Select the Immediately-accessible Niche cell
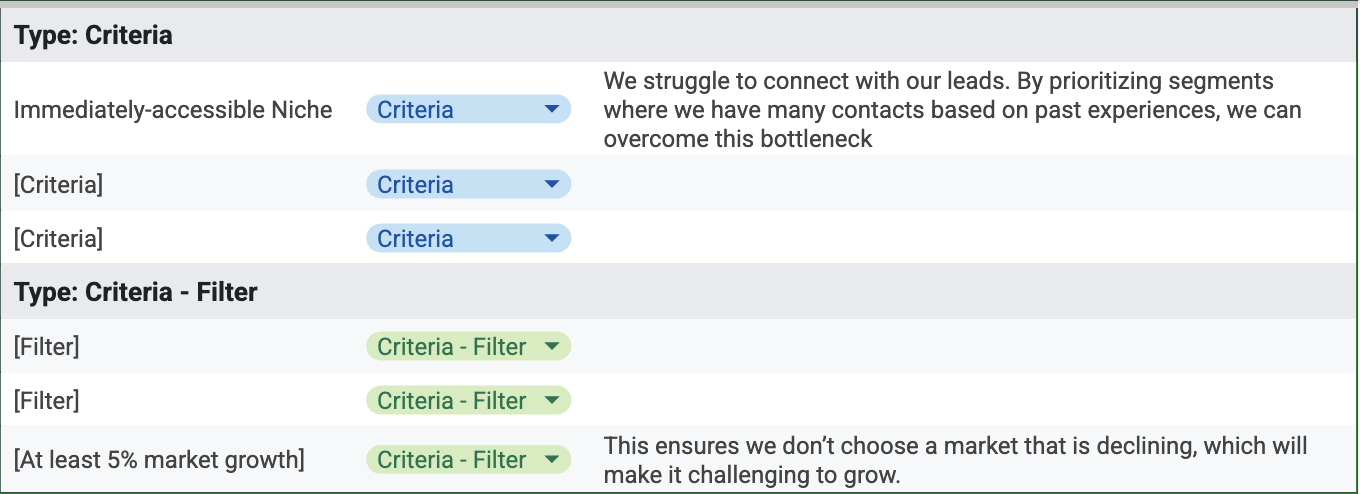The height and width of the screenshot is (494, 1360). pos(173,110)
